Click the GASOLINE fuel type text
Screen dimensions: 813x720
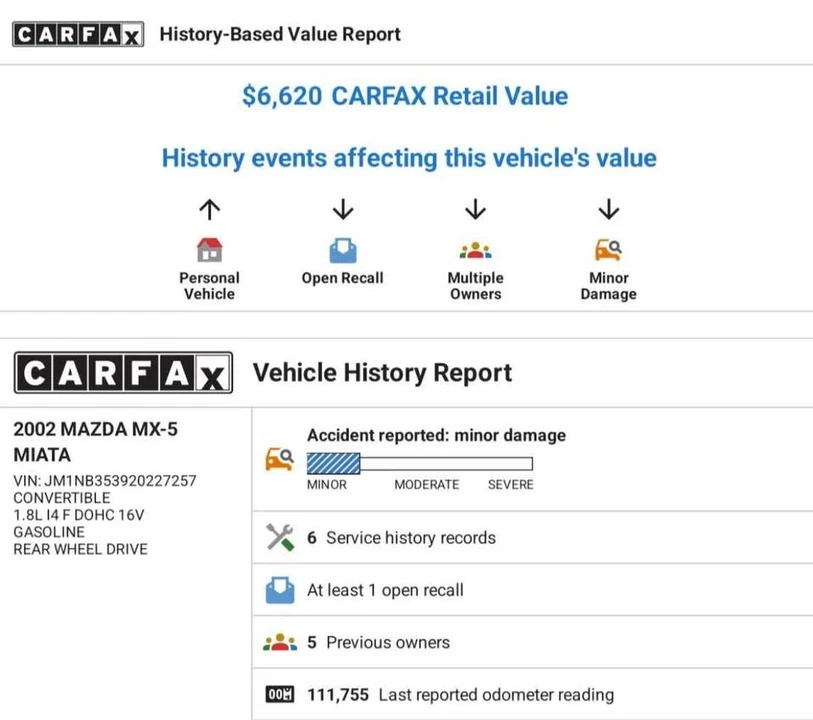(x=49, y=532)
